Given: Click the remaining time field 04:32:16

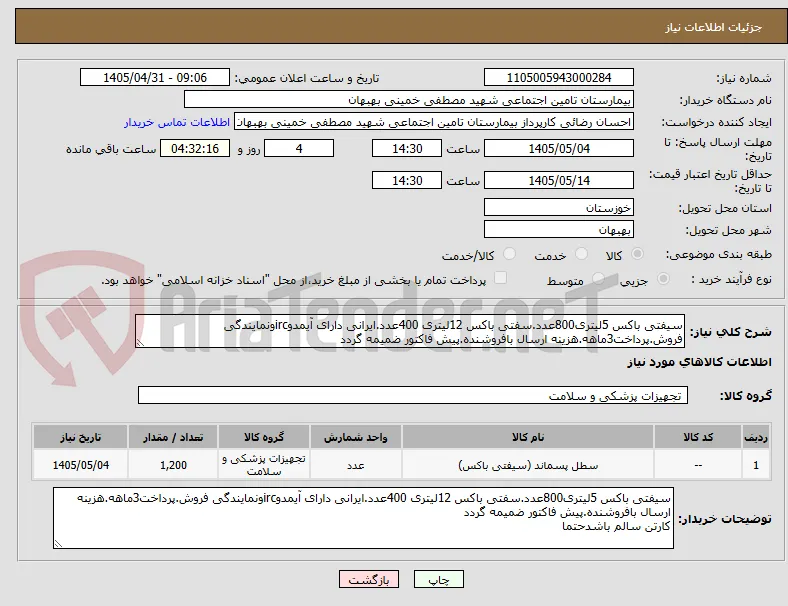Looking at the screenshot, I should coord(195,148).
